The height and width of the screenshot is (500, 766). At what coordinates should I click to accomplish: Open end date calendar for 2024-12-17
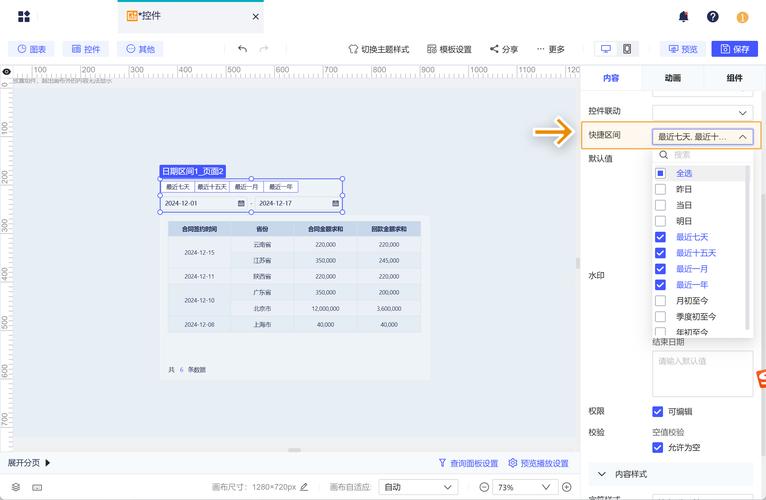(x=336, y=203)
